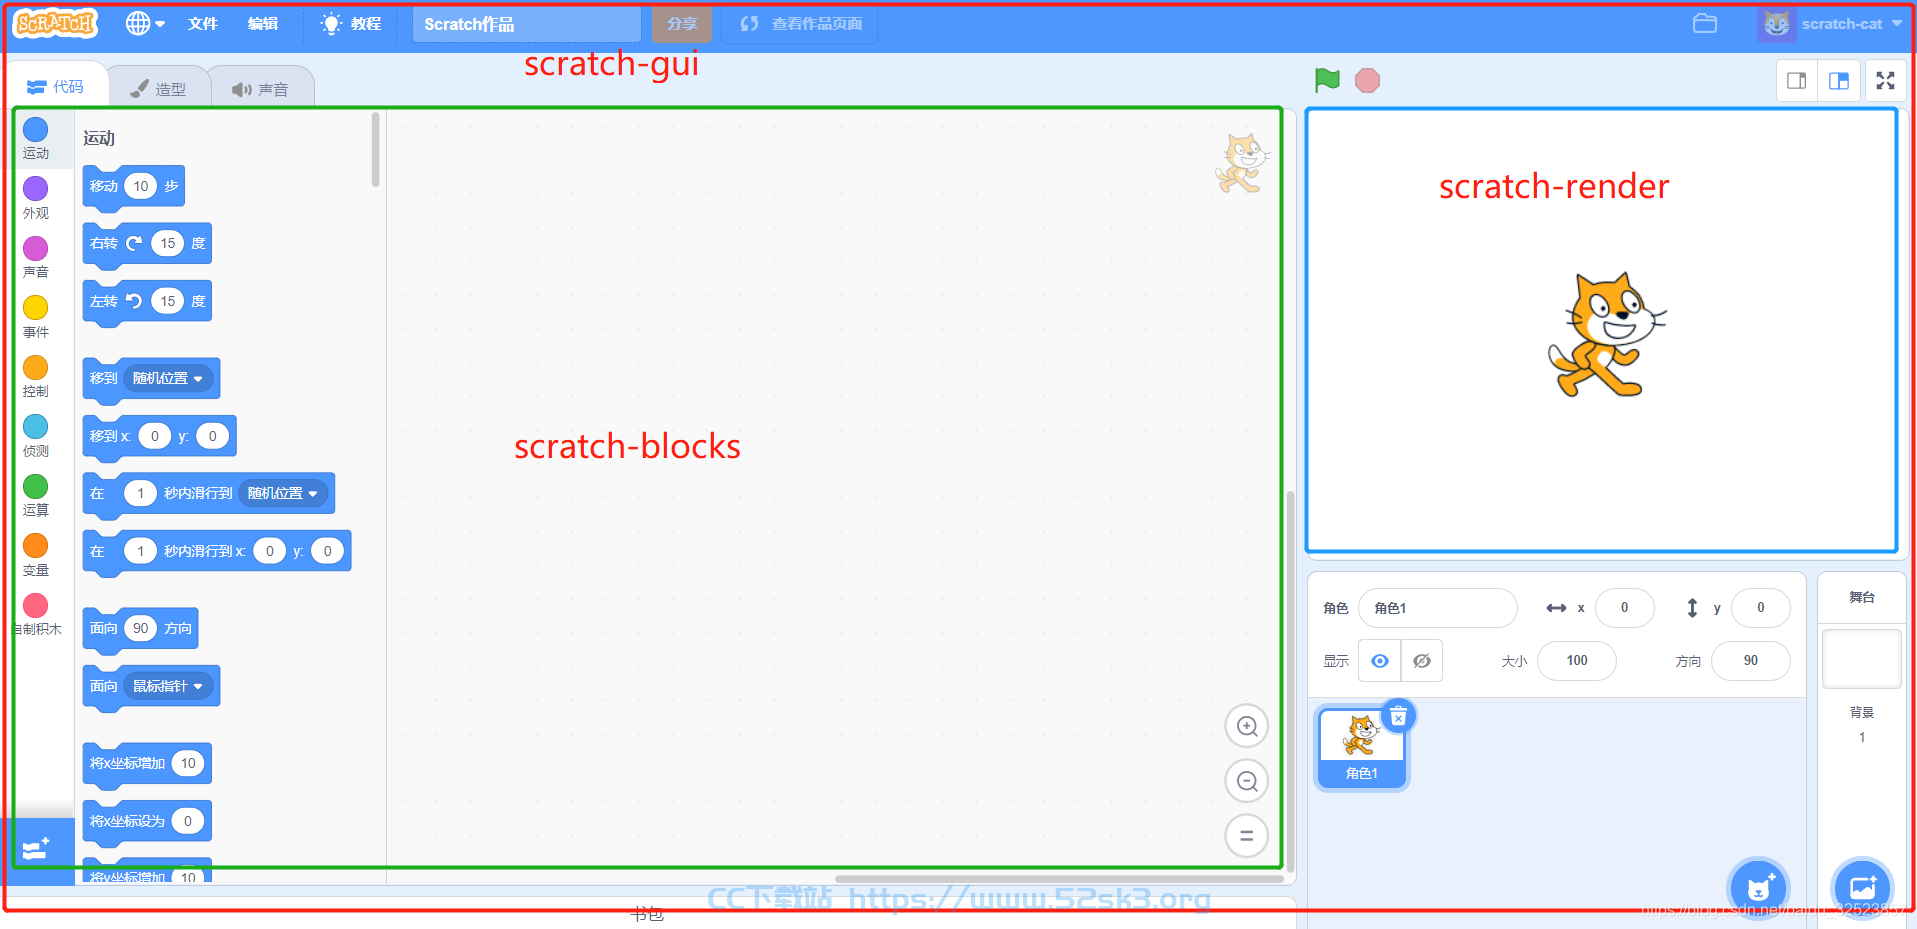Screen dimensions: 1917x929
Task: Switch to the 代码 tab
Action: pyautogui.click(x=56, y=87)
